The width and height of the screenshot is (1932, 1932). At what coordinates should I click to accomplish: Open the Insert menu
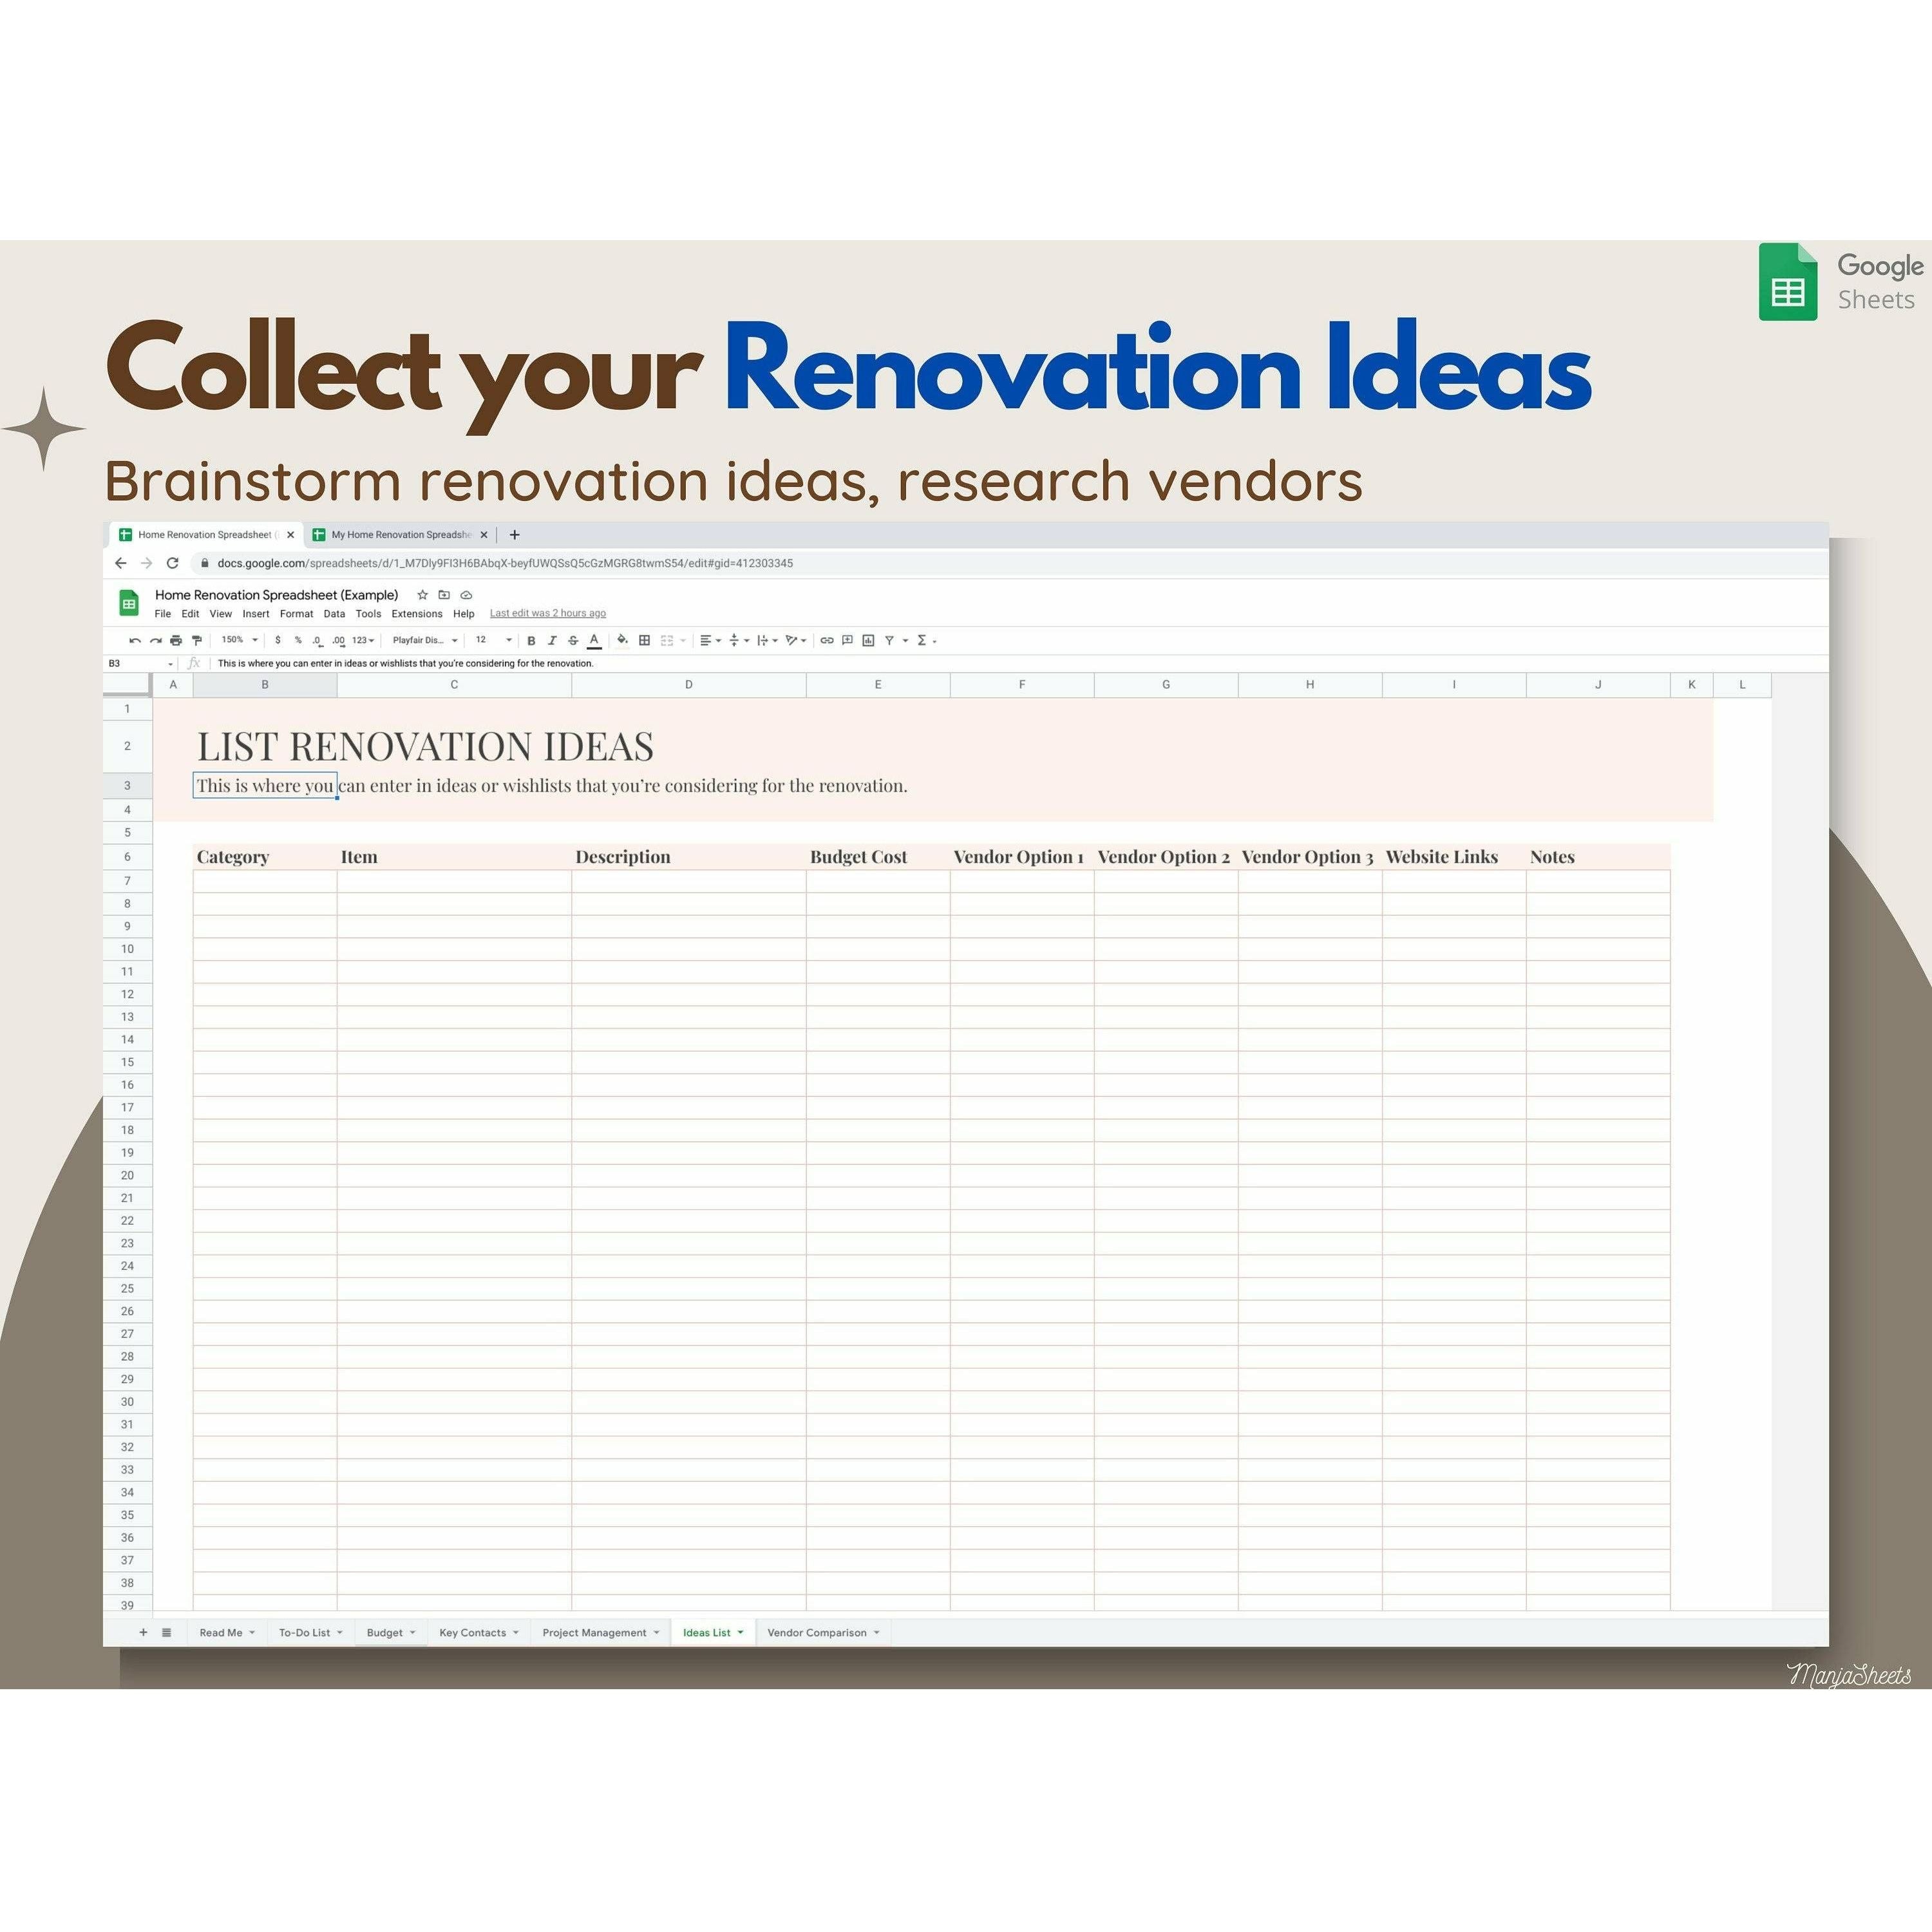tap(256, 614)
